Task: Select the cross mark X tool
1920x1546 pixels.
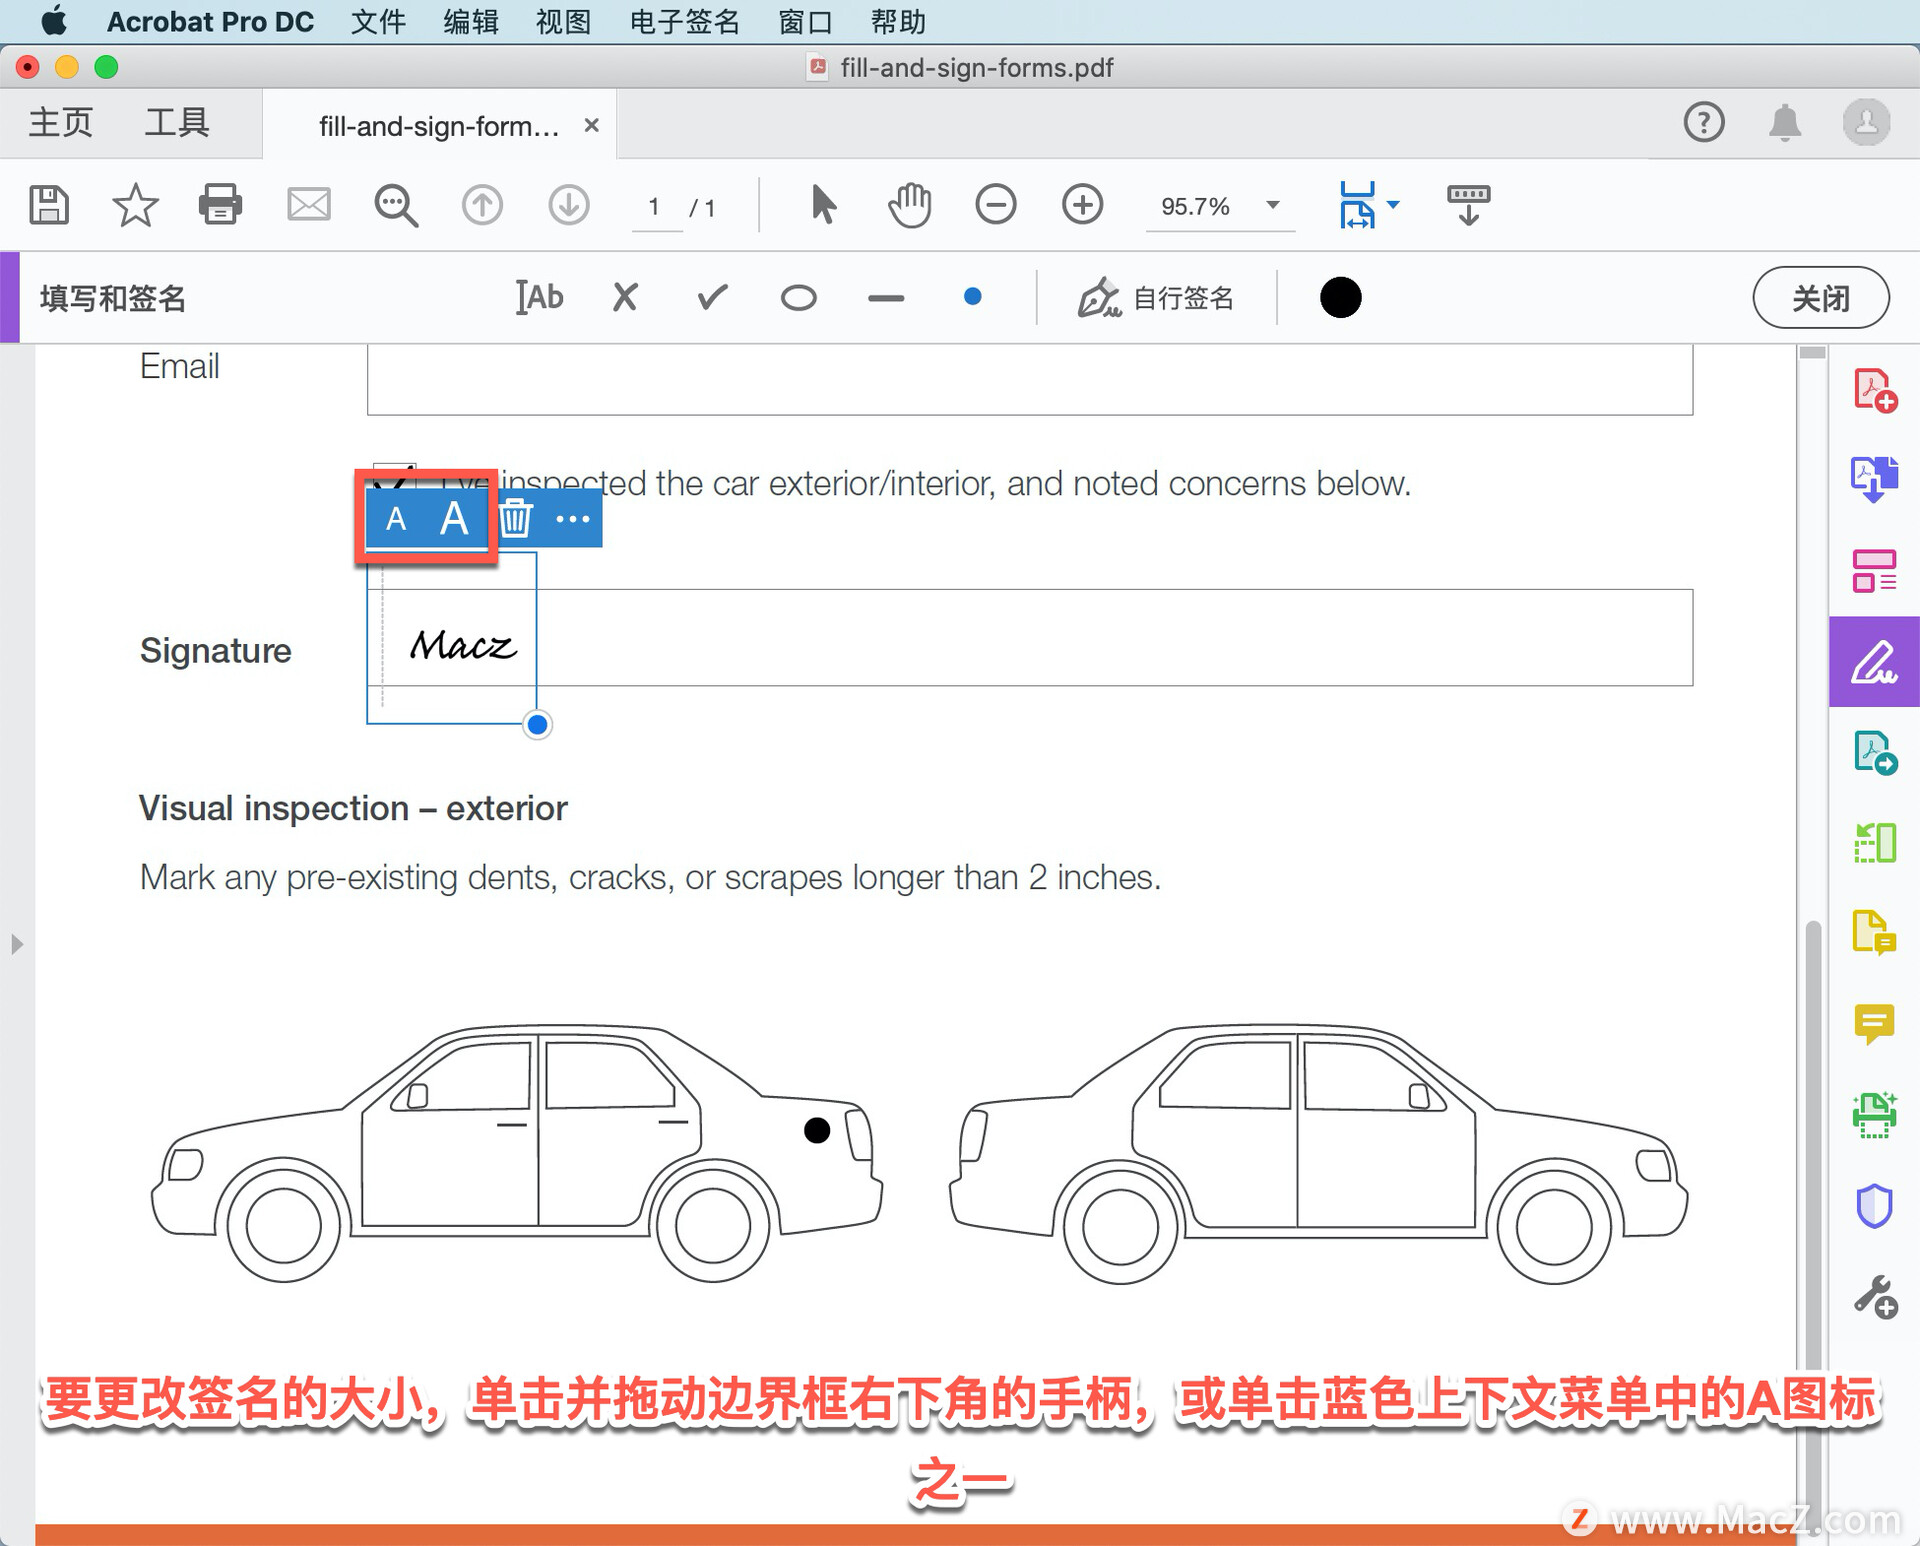Action: coord(625,298)
